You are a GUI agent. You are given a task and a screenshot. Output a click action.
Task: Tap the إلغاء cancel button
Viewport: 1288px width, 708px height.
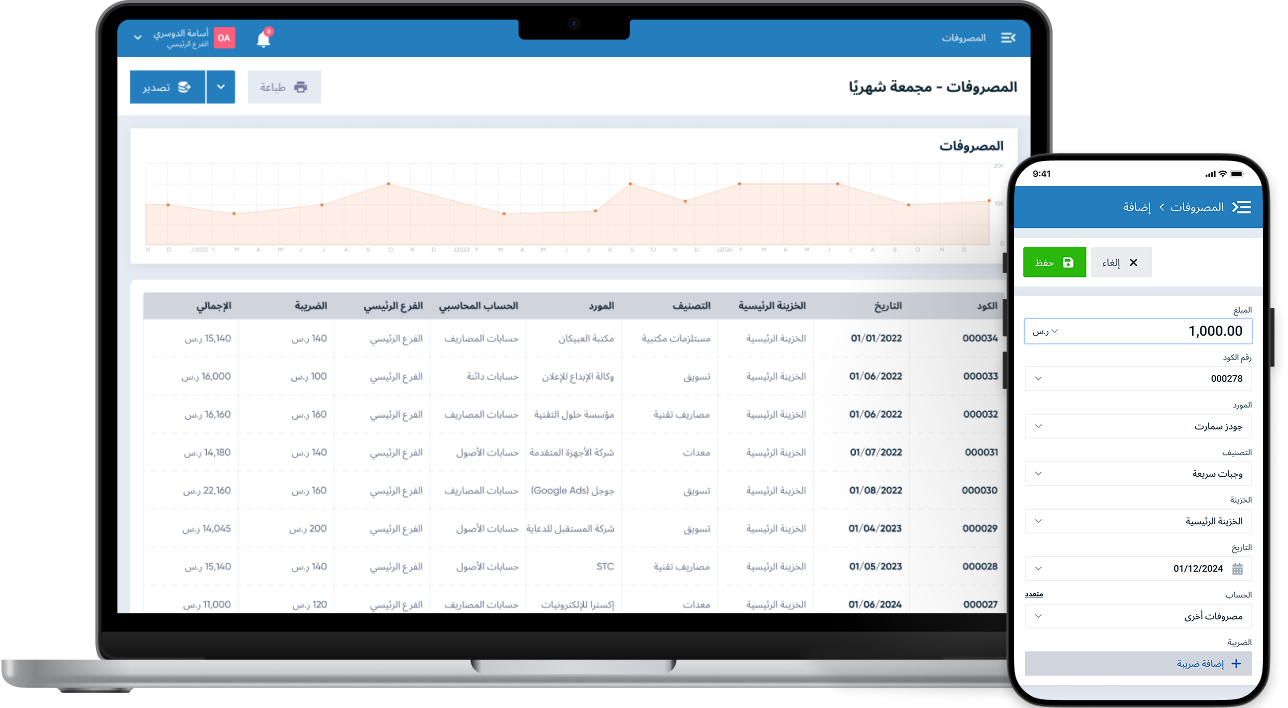pyautogui.click(x=1121, y=262)
